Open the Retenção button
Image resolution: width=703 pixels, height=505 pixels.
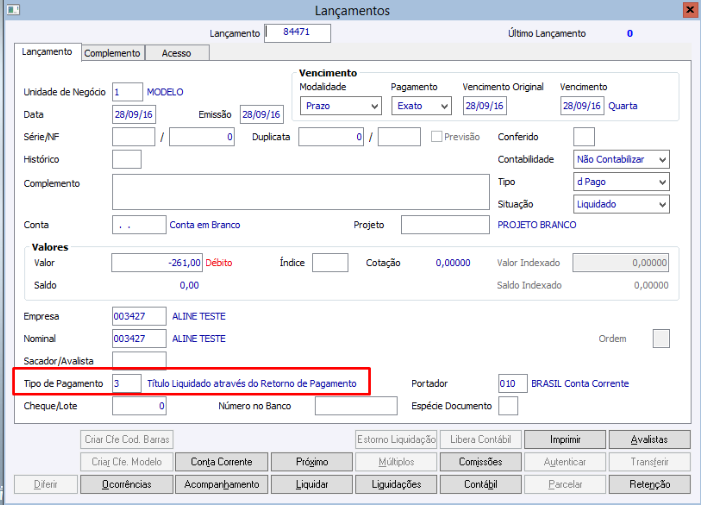[x=649, y=485]
